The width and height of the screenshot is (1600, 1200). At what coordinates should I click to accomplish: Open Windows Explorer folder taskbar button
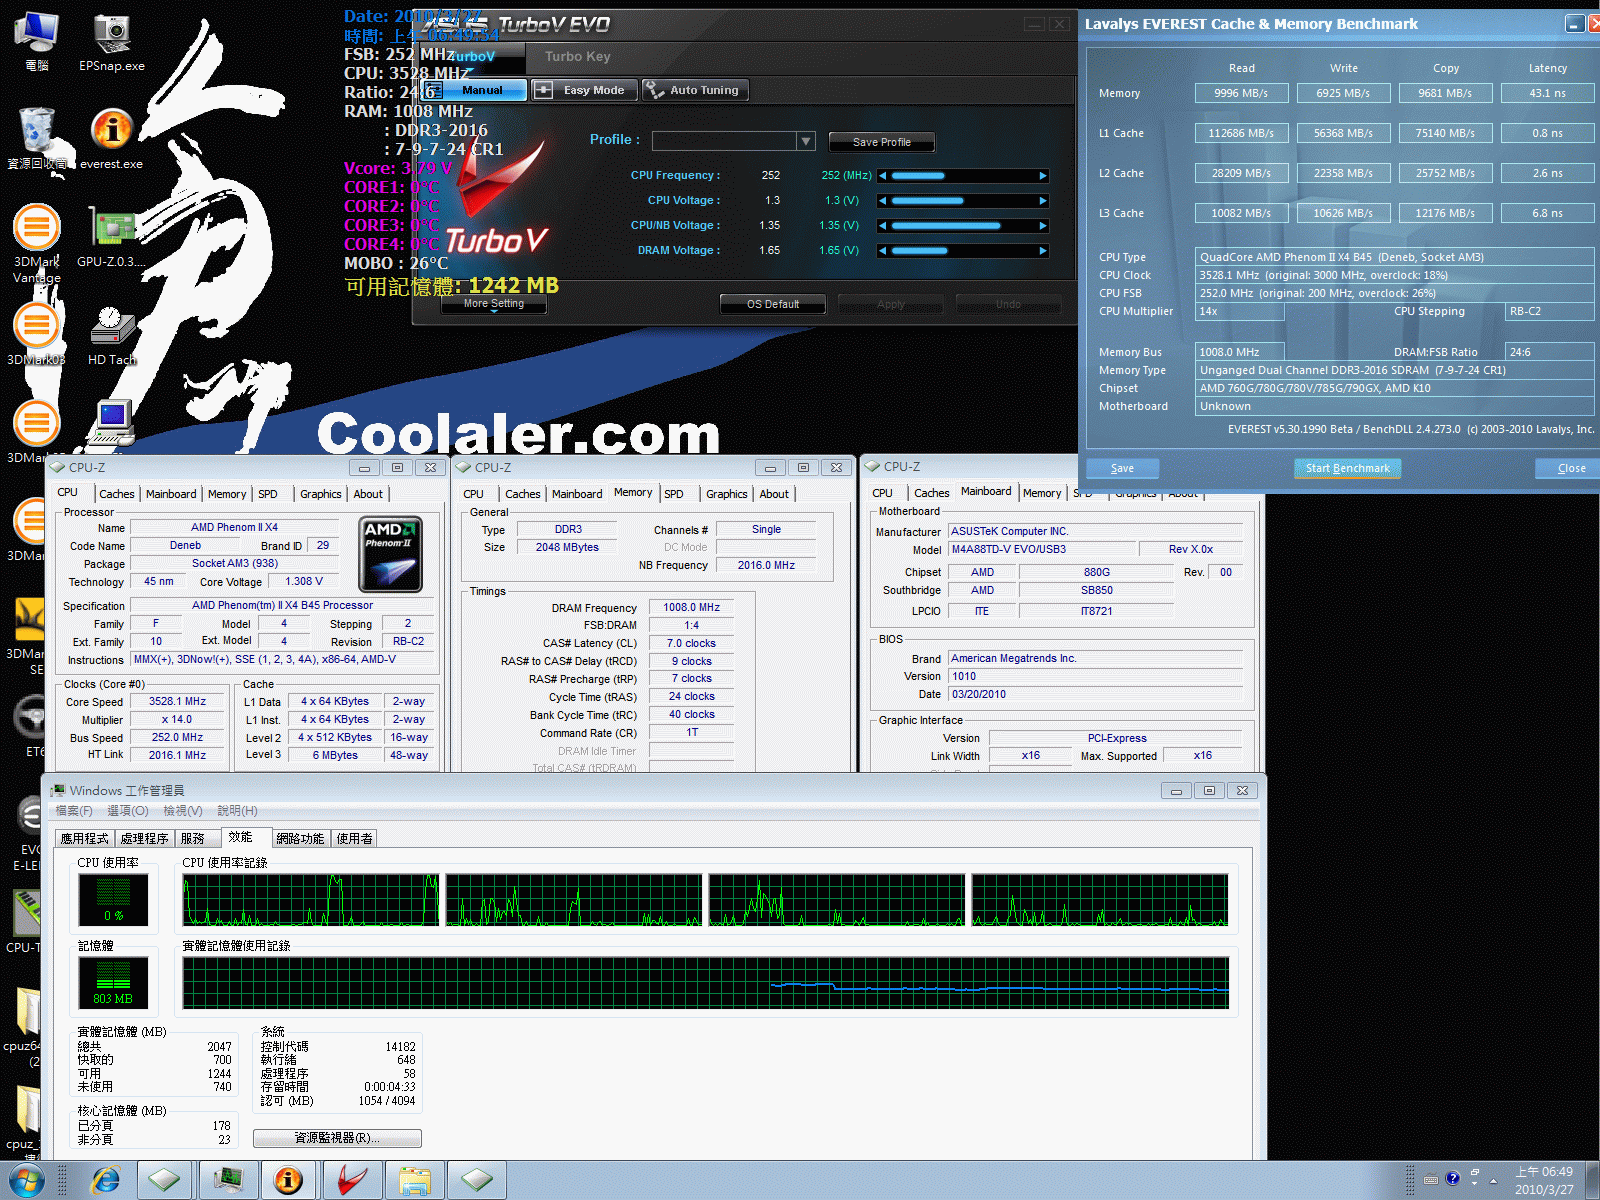click(x=415, y=1181)
